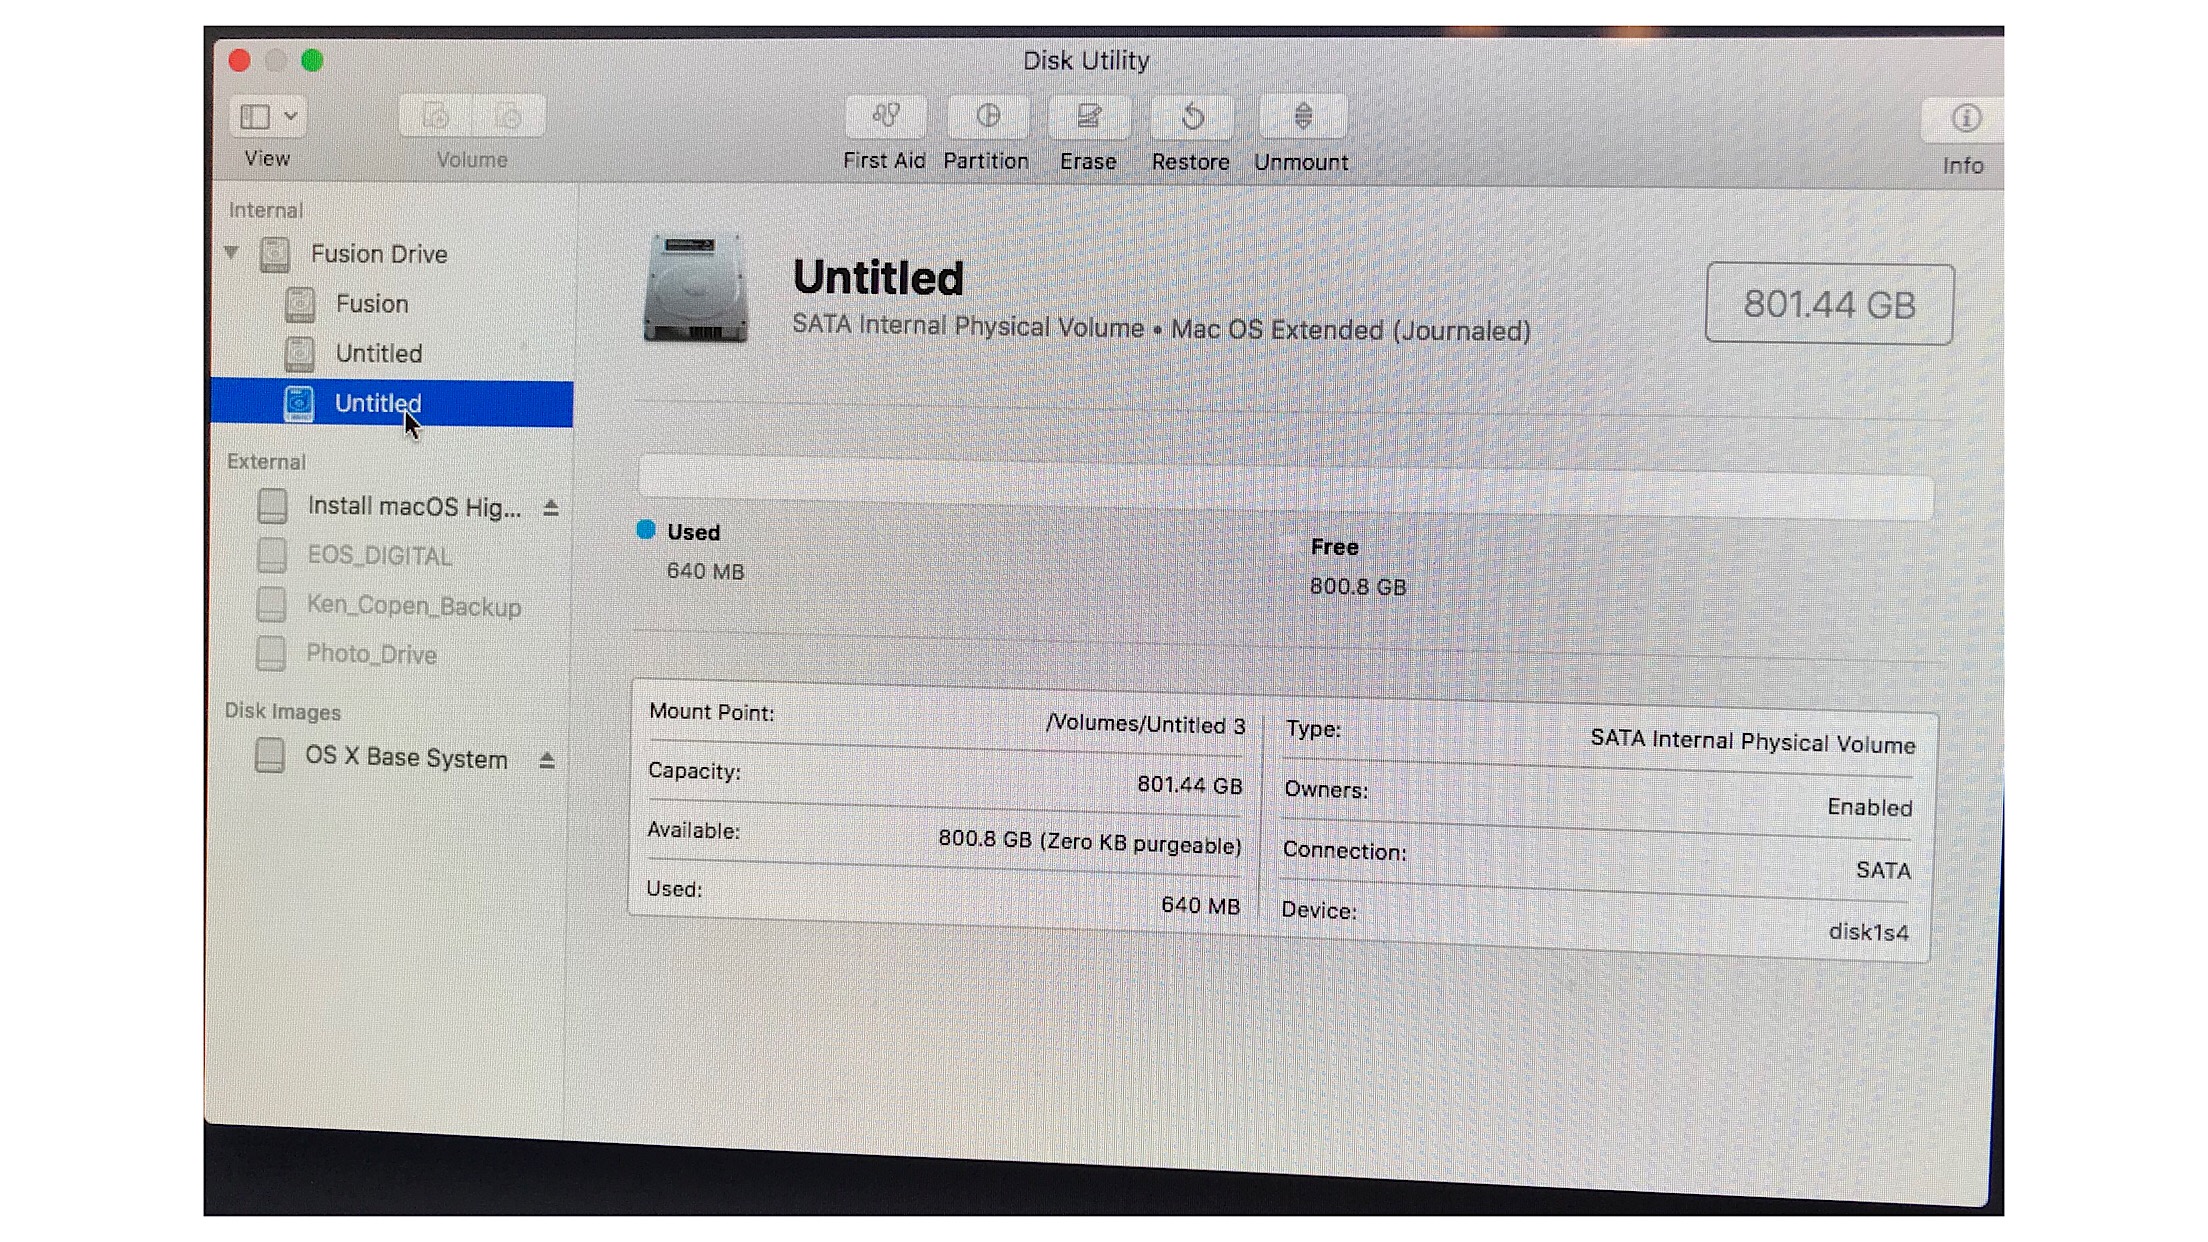2208x1242 pixels.
Task: Click the 801.44 GB capacity box
Action: pos(1829,304)
